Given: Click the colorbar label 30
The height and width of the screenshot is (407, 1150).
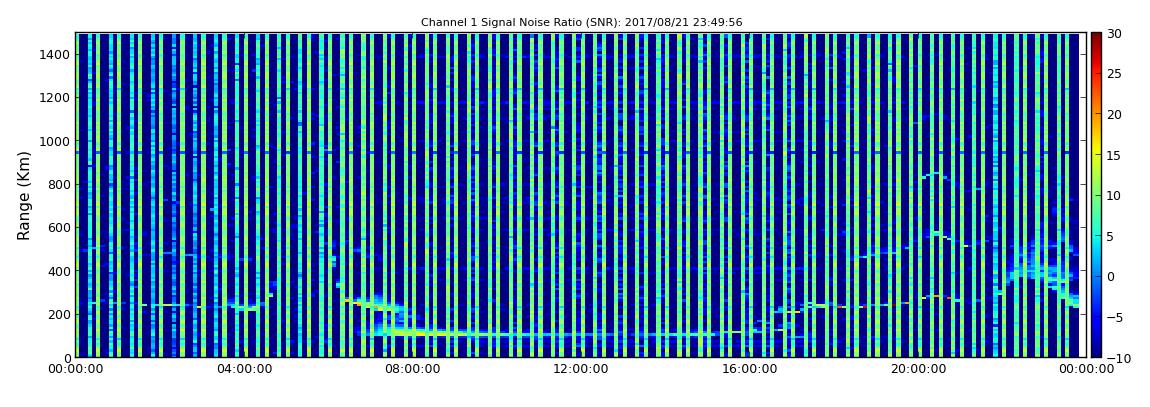Looking at the screenshot, I should 1113,34.
